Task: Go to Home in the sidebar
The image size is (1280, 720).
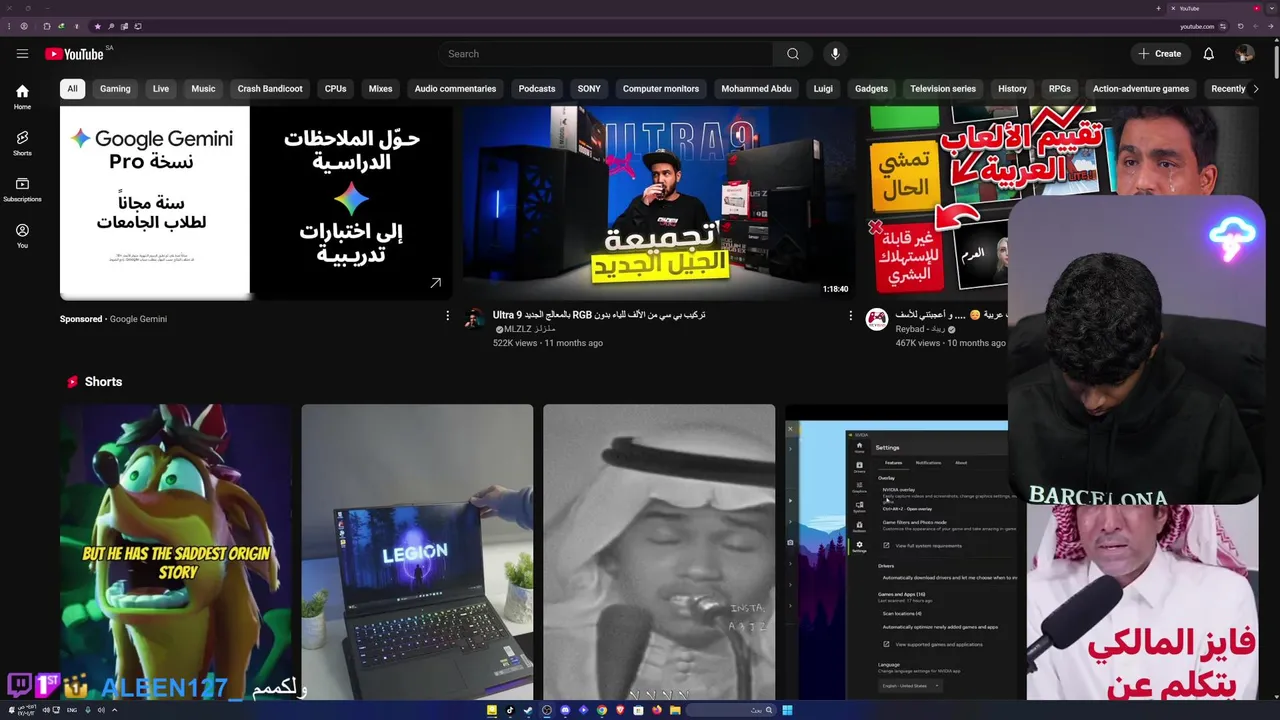Action: pyautogui.click(x=22, y=97)
